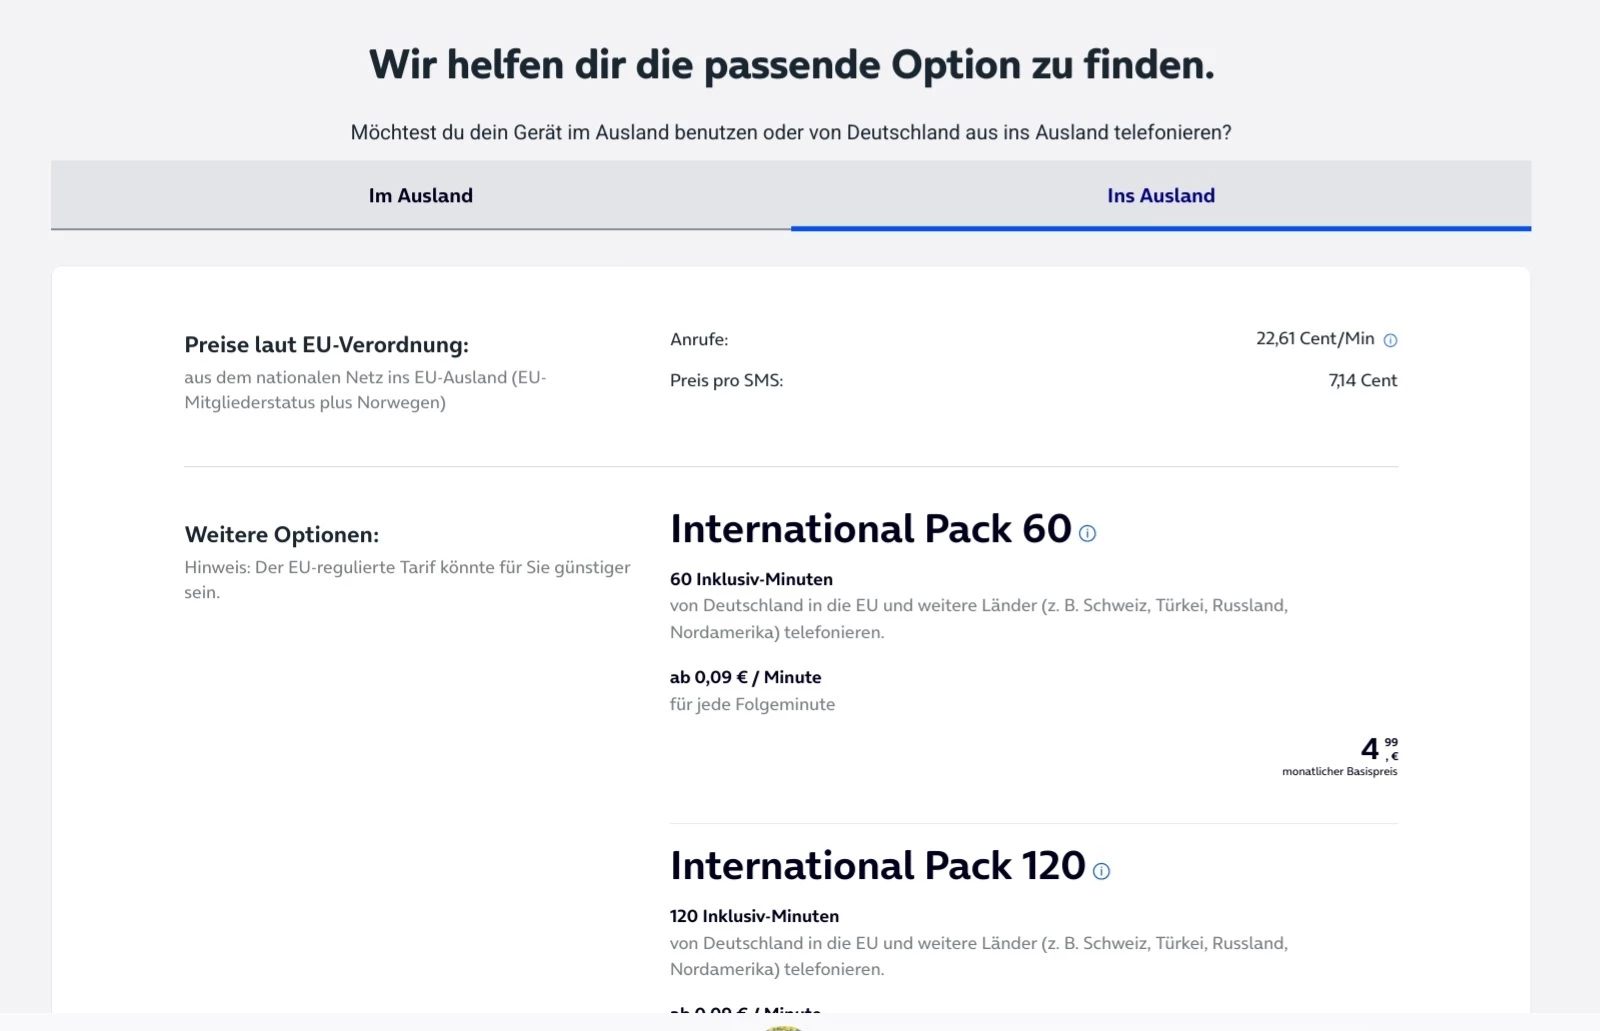Open info icon beside 22,61 Cent/Min
1600x1031 pixels.
click(x=1390, y=340)
